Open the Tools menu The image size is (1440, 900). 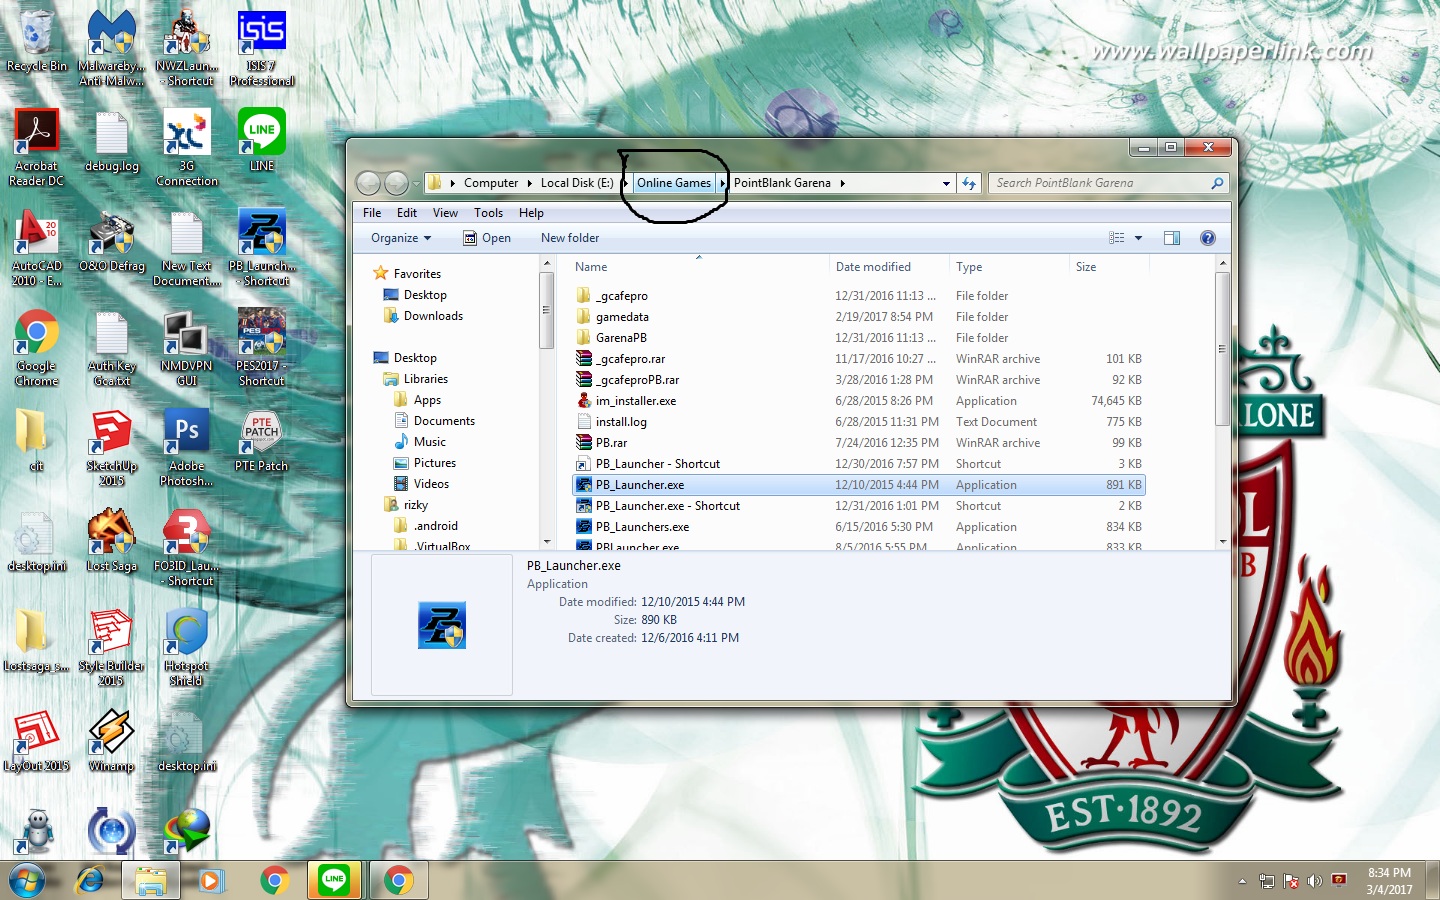pos(488,213)
